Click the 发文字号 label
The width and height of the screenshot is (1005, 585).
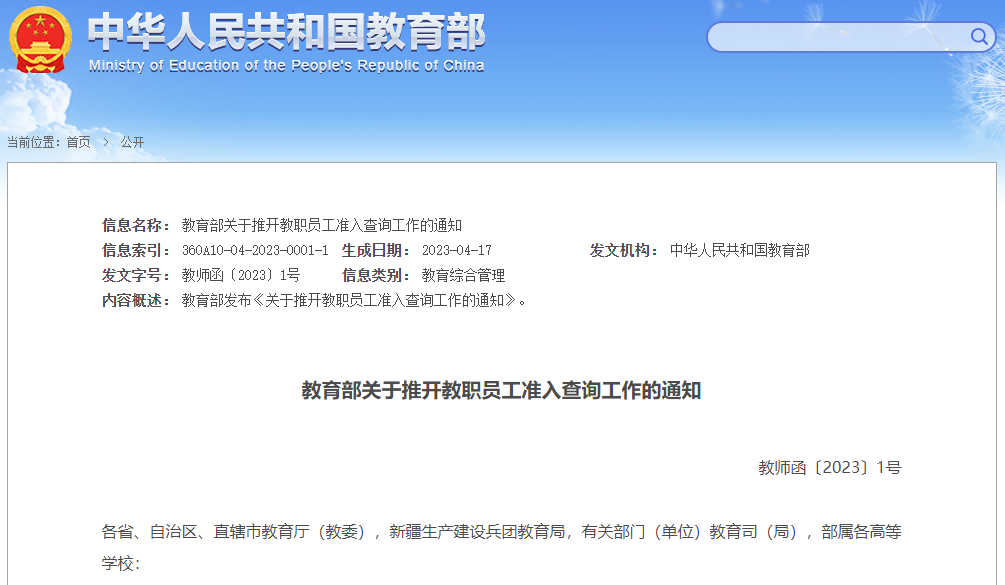(136, 276)
